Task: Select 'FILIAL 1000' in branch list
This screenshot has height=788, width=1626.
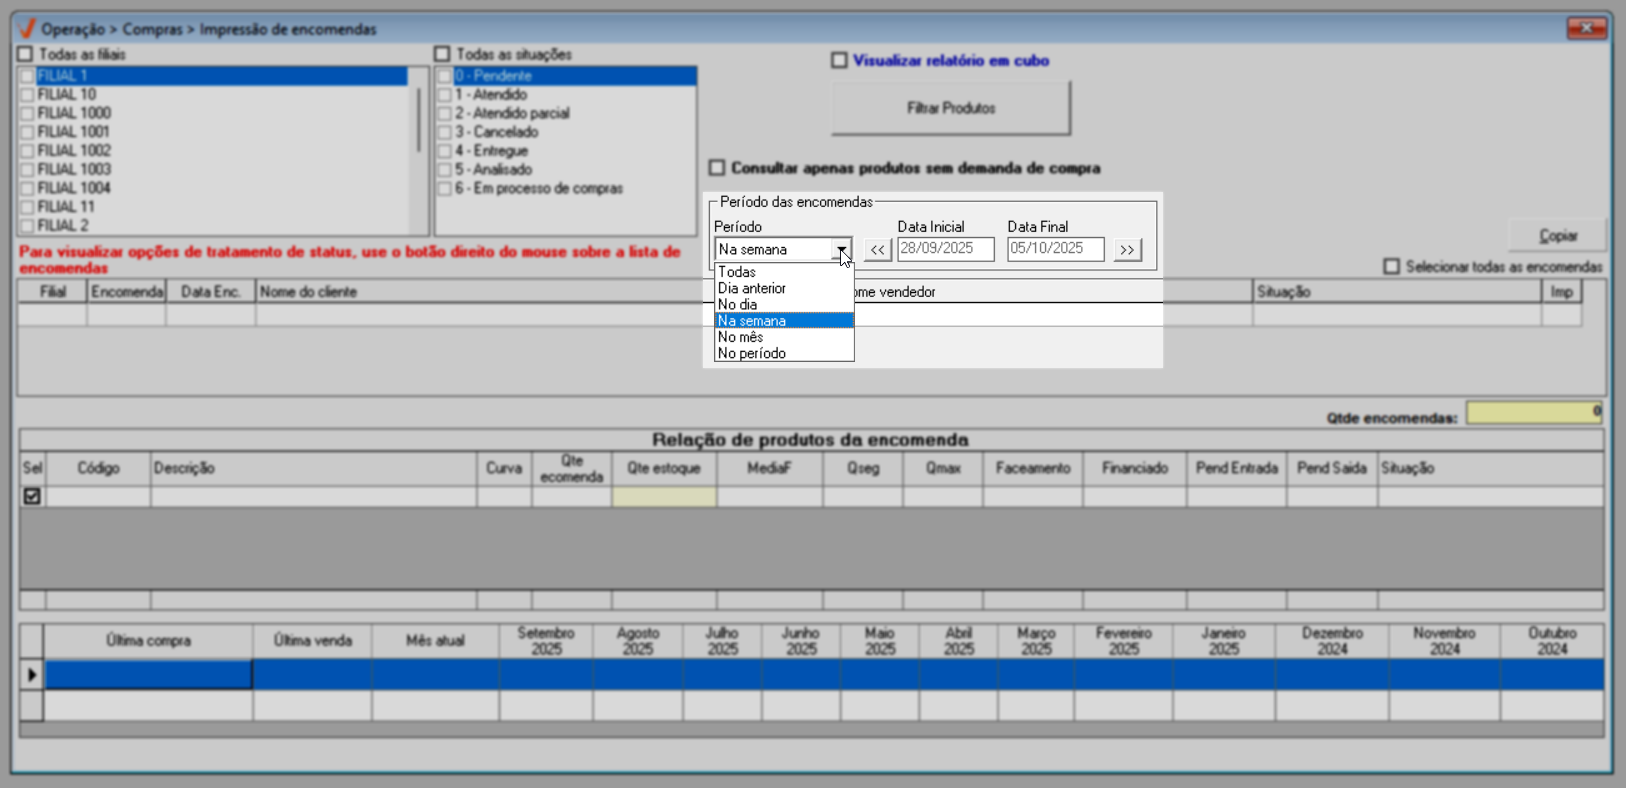Action: 74,113
